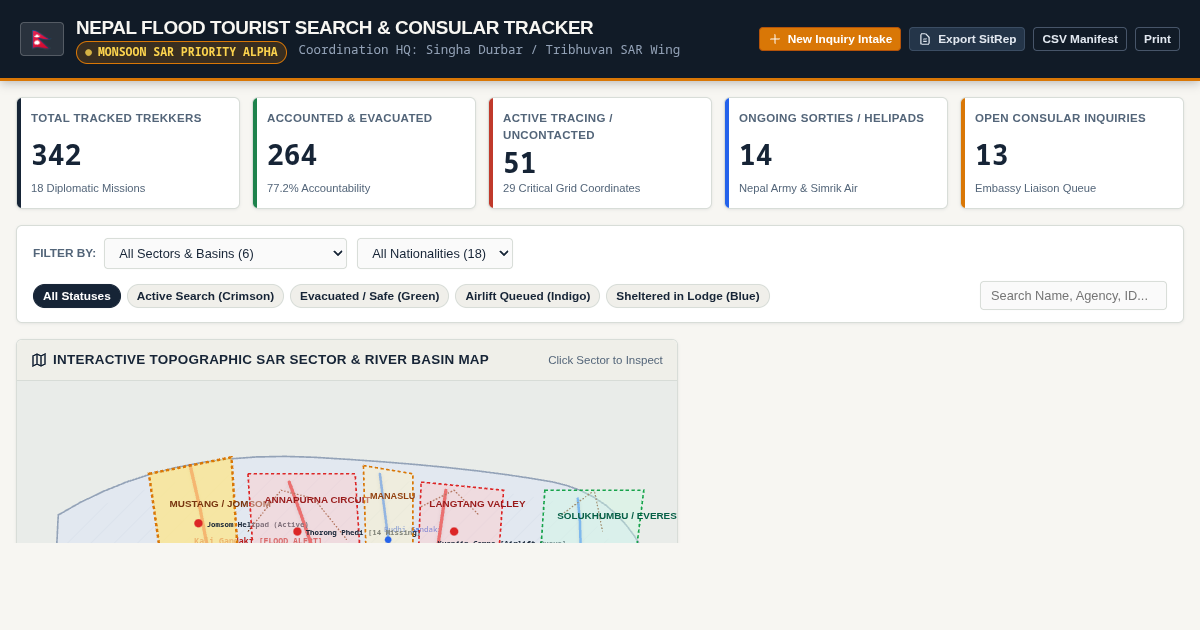Select the Manaslu sector on map

point(388,504)
